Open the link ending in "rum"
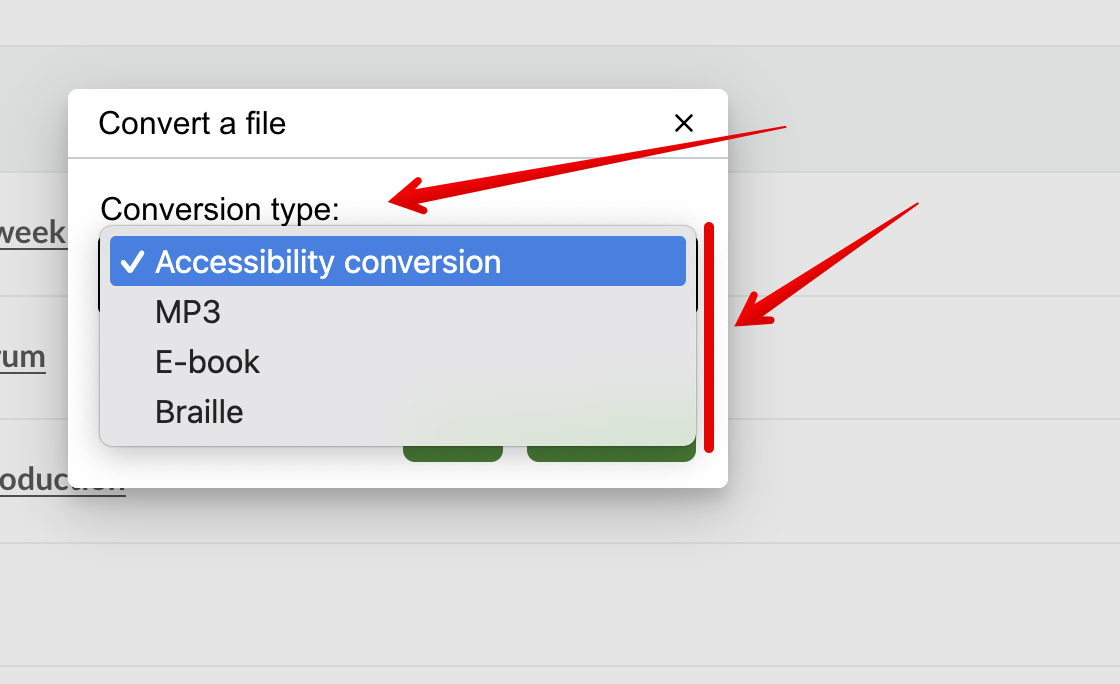The width and height of the screenshot is (1120, 684). (x=22, y=357)
